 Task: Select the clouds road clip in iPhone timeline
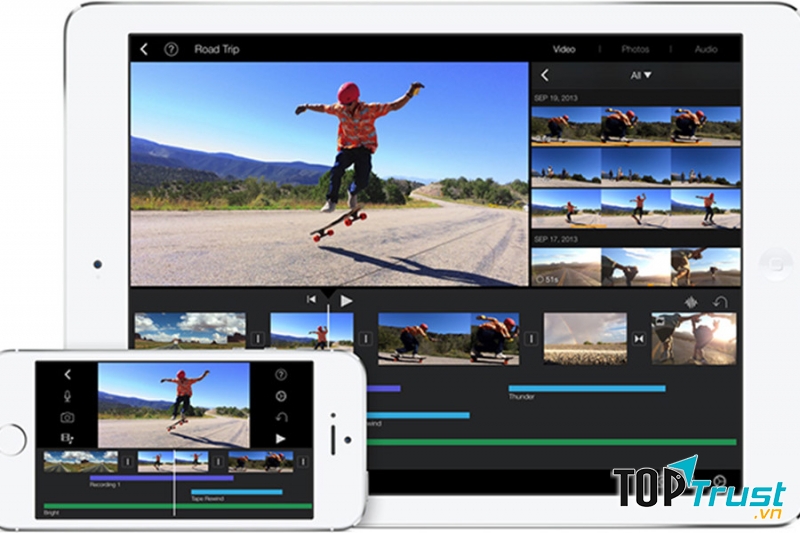(x=81, y=462)
